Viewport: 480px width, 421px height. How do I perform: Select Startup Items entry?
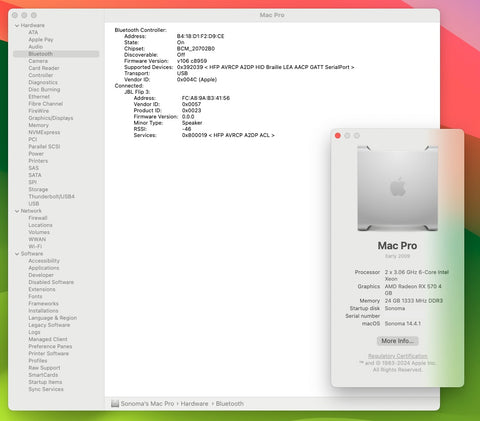point(45,382)
